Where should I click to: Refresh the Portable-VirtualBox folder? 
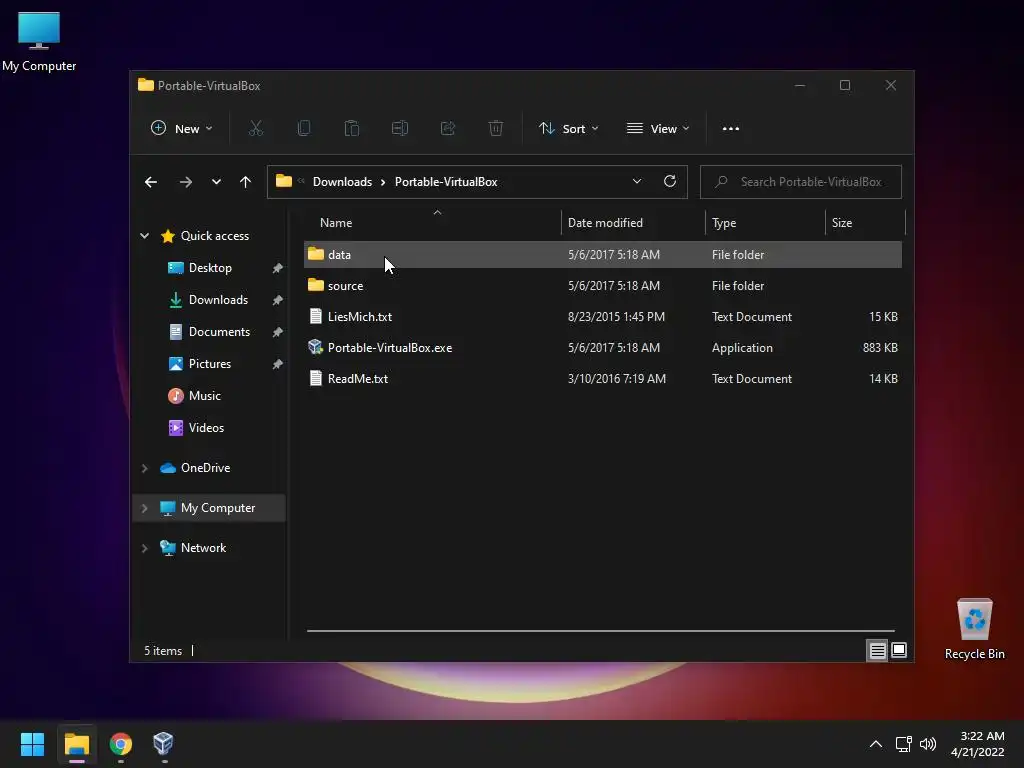coord(669,182)
